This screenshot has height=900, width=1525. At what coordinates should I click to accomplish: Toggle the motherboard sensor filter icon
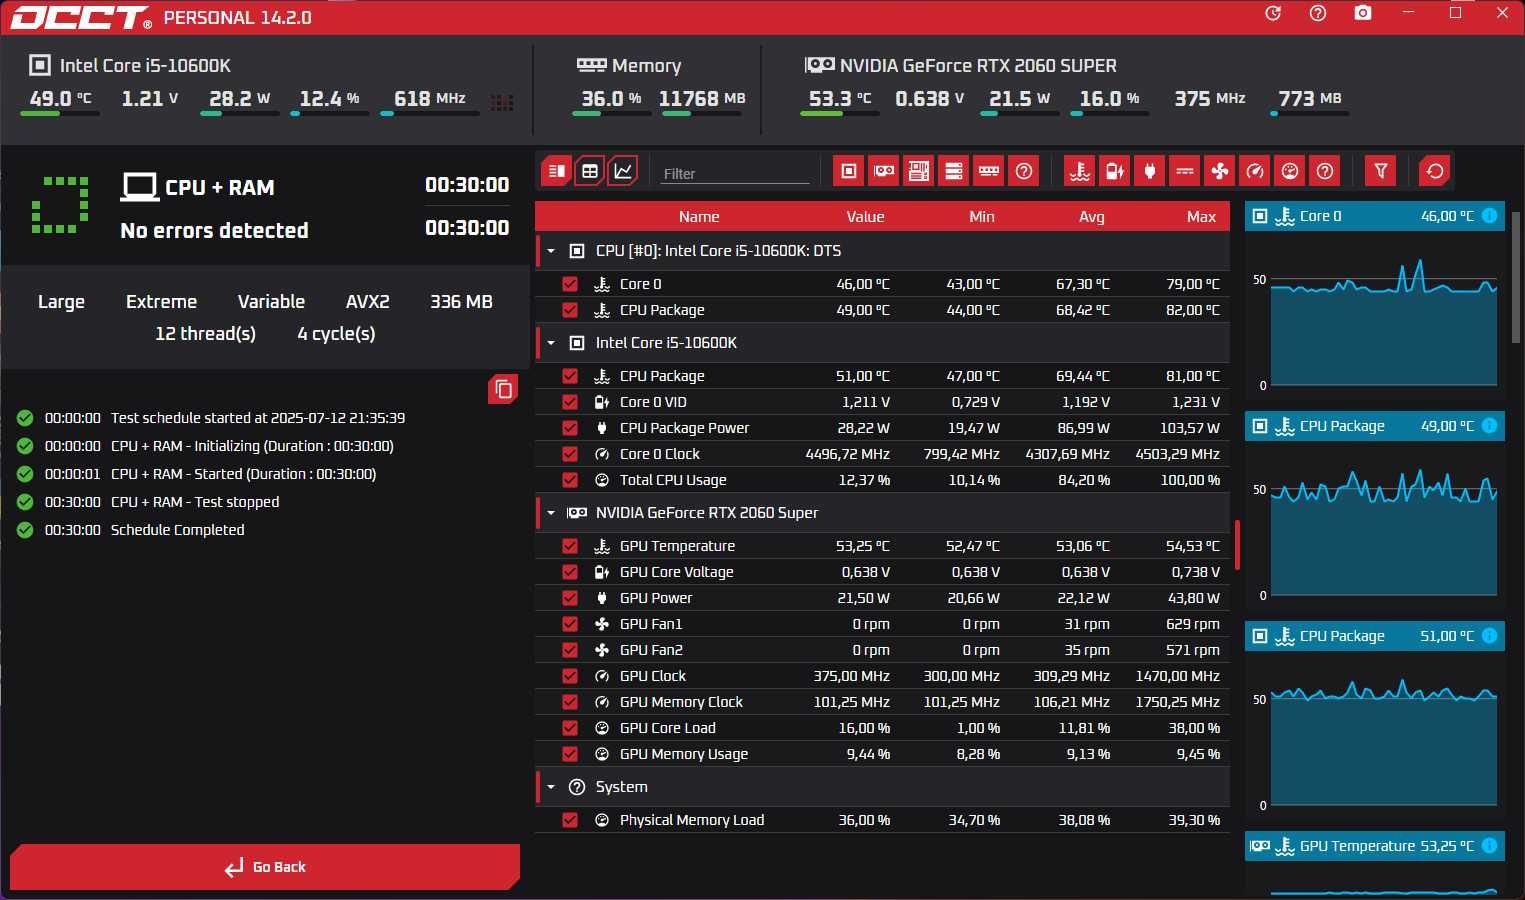(x=919, y=171)
